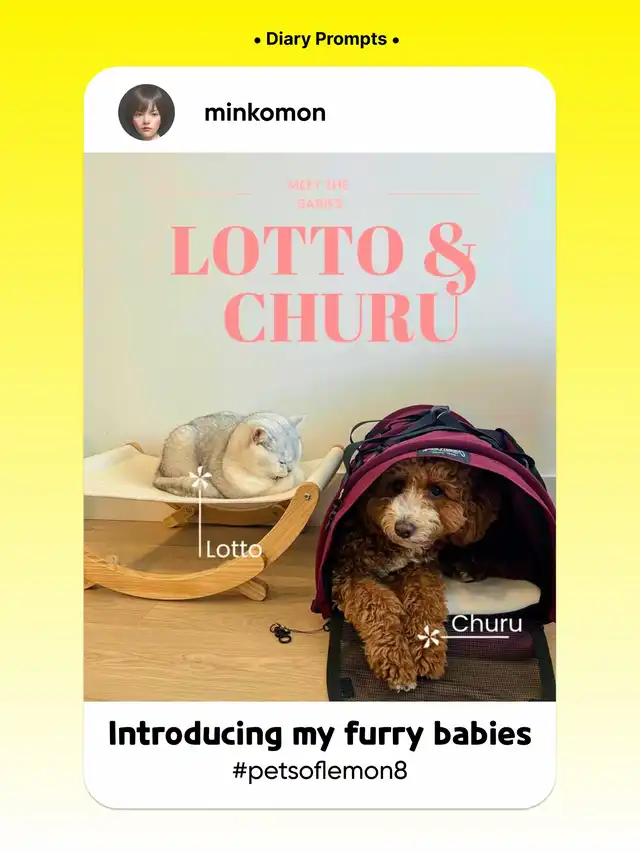Select the white Lotto label text
The height and width of the screenshot is (853, 640).
[x=234, y=549]
